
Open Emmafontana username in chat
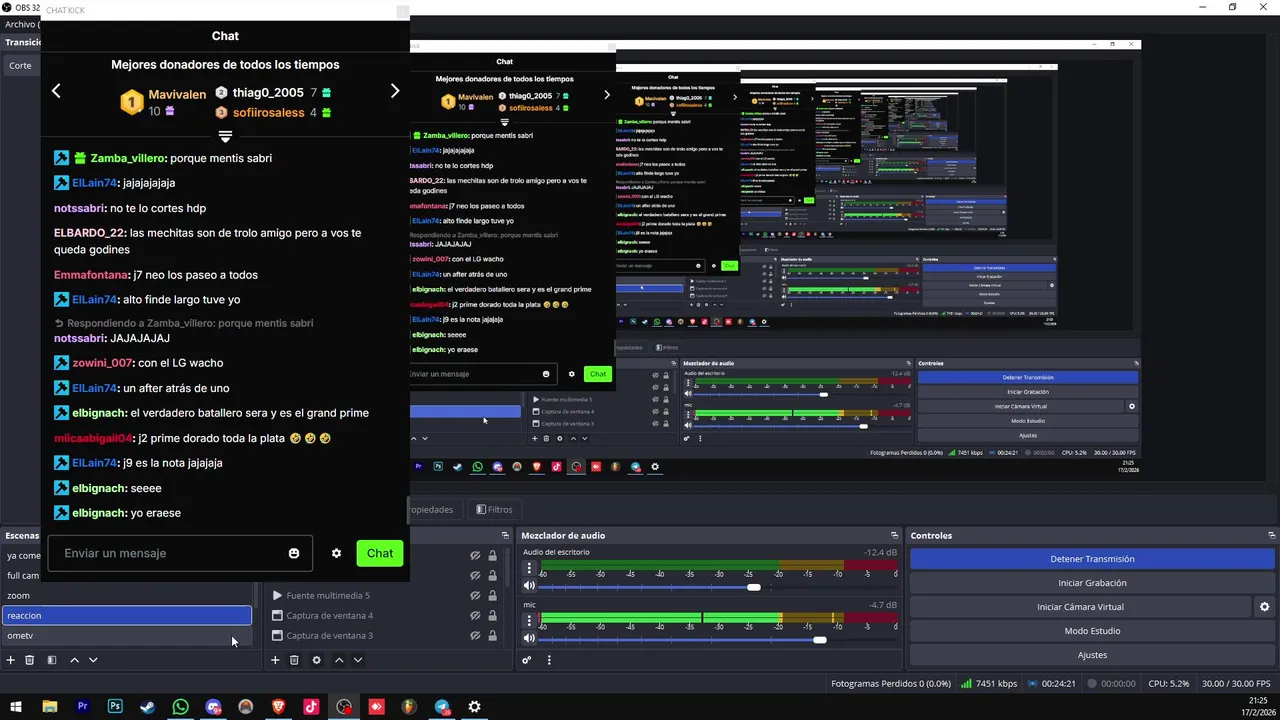(x=91, y=275)
